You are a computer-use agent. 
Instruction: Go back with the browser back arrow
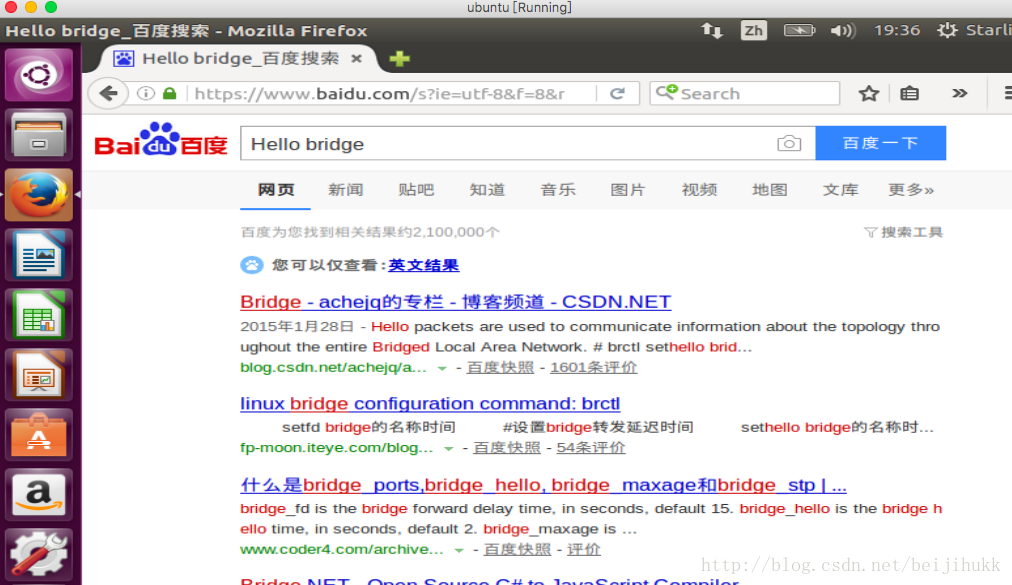click(x=108, y=94)
